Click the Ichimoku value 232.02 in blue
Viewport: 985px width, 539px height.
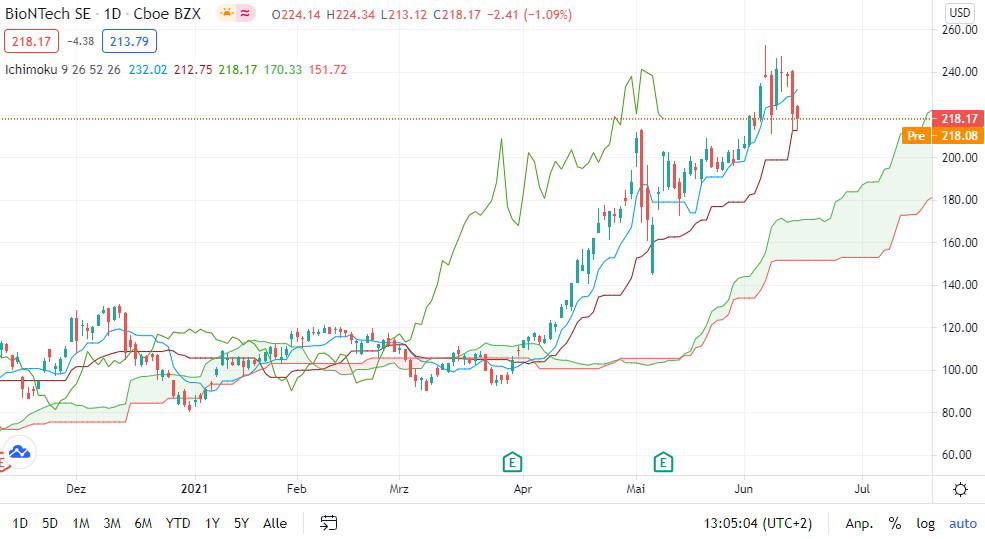pos(148,70)
